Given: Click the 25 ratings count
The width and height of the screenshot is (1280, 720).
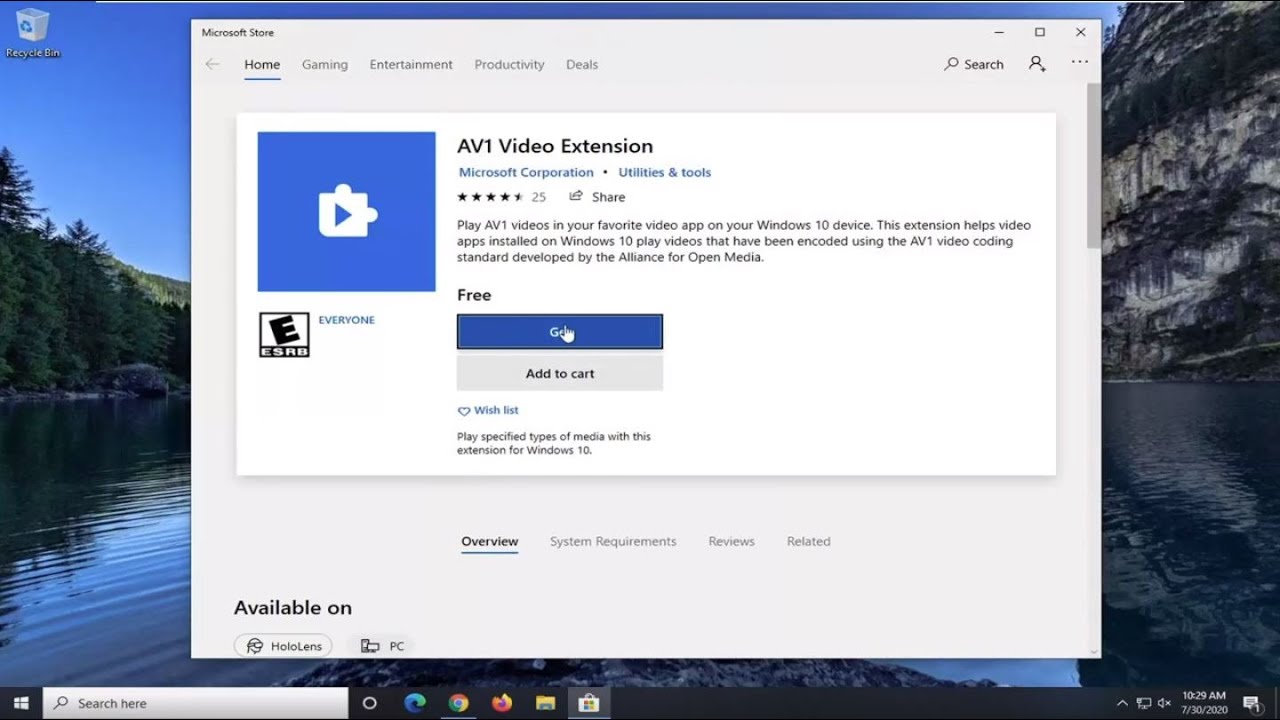Looking at the screenshot, I should [539, 197].
